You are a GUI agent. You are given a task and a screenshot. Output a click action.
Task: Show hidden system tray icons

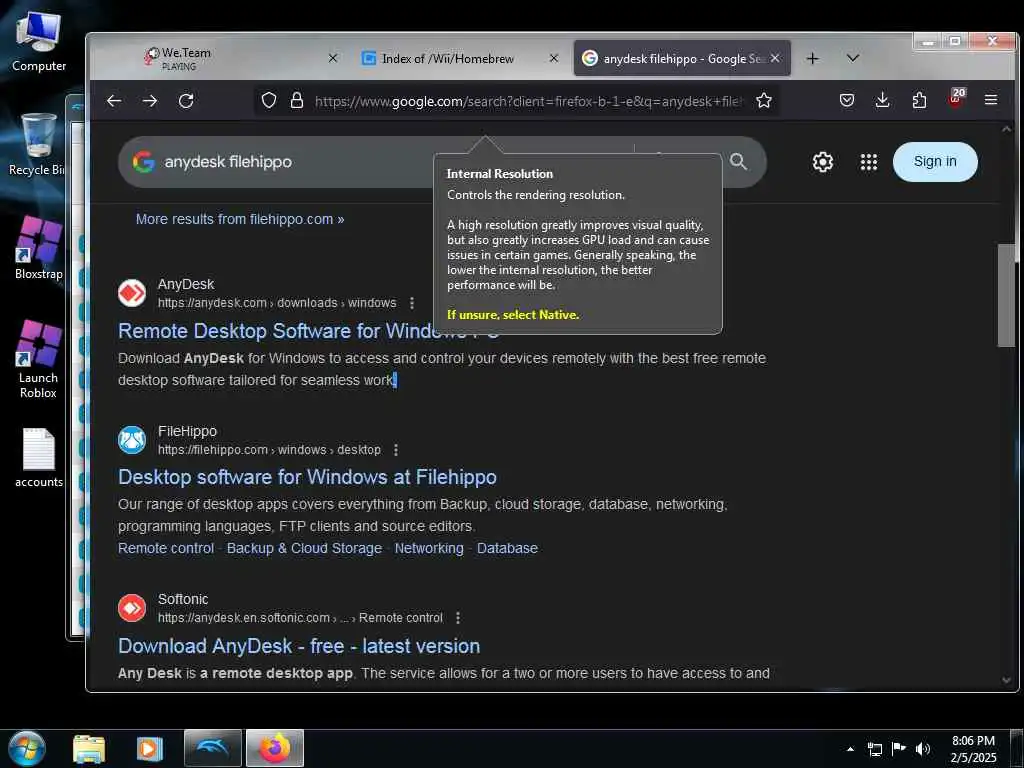point(850,749)
